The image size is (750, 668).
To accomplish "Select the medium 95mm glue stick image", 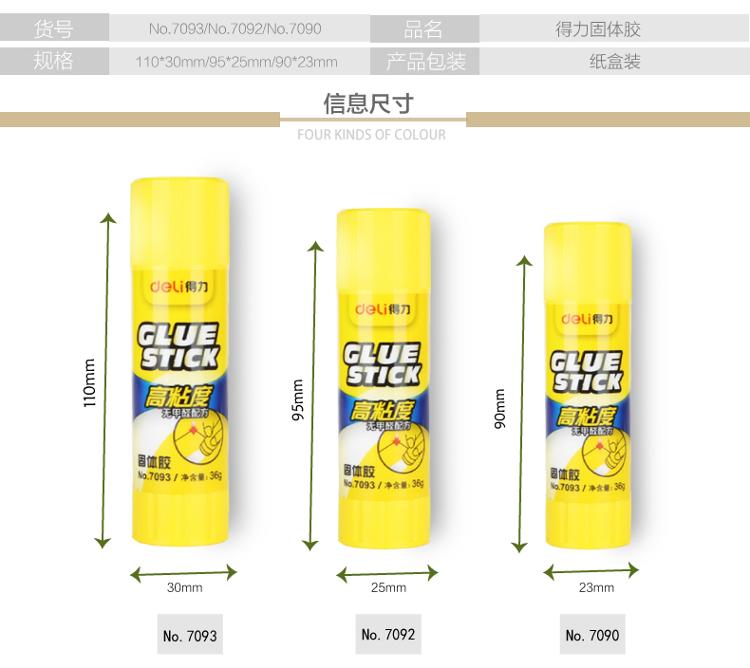I will [x=384, y=379].
